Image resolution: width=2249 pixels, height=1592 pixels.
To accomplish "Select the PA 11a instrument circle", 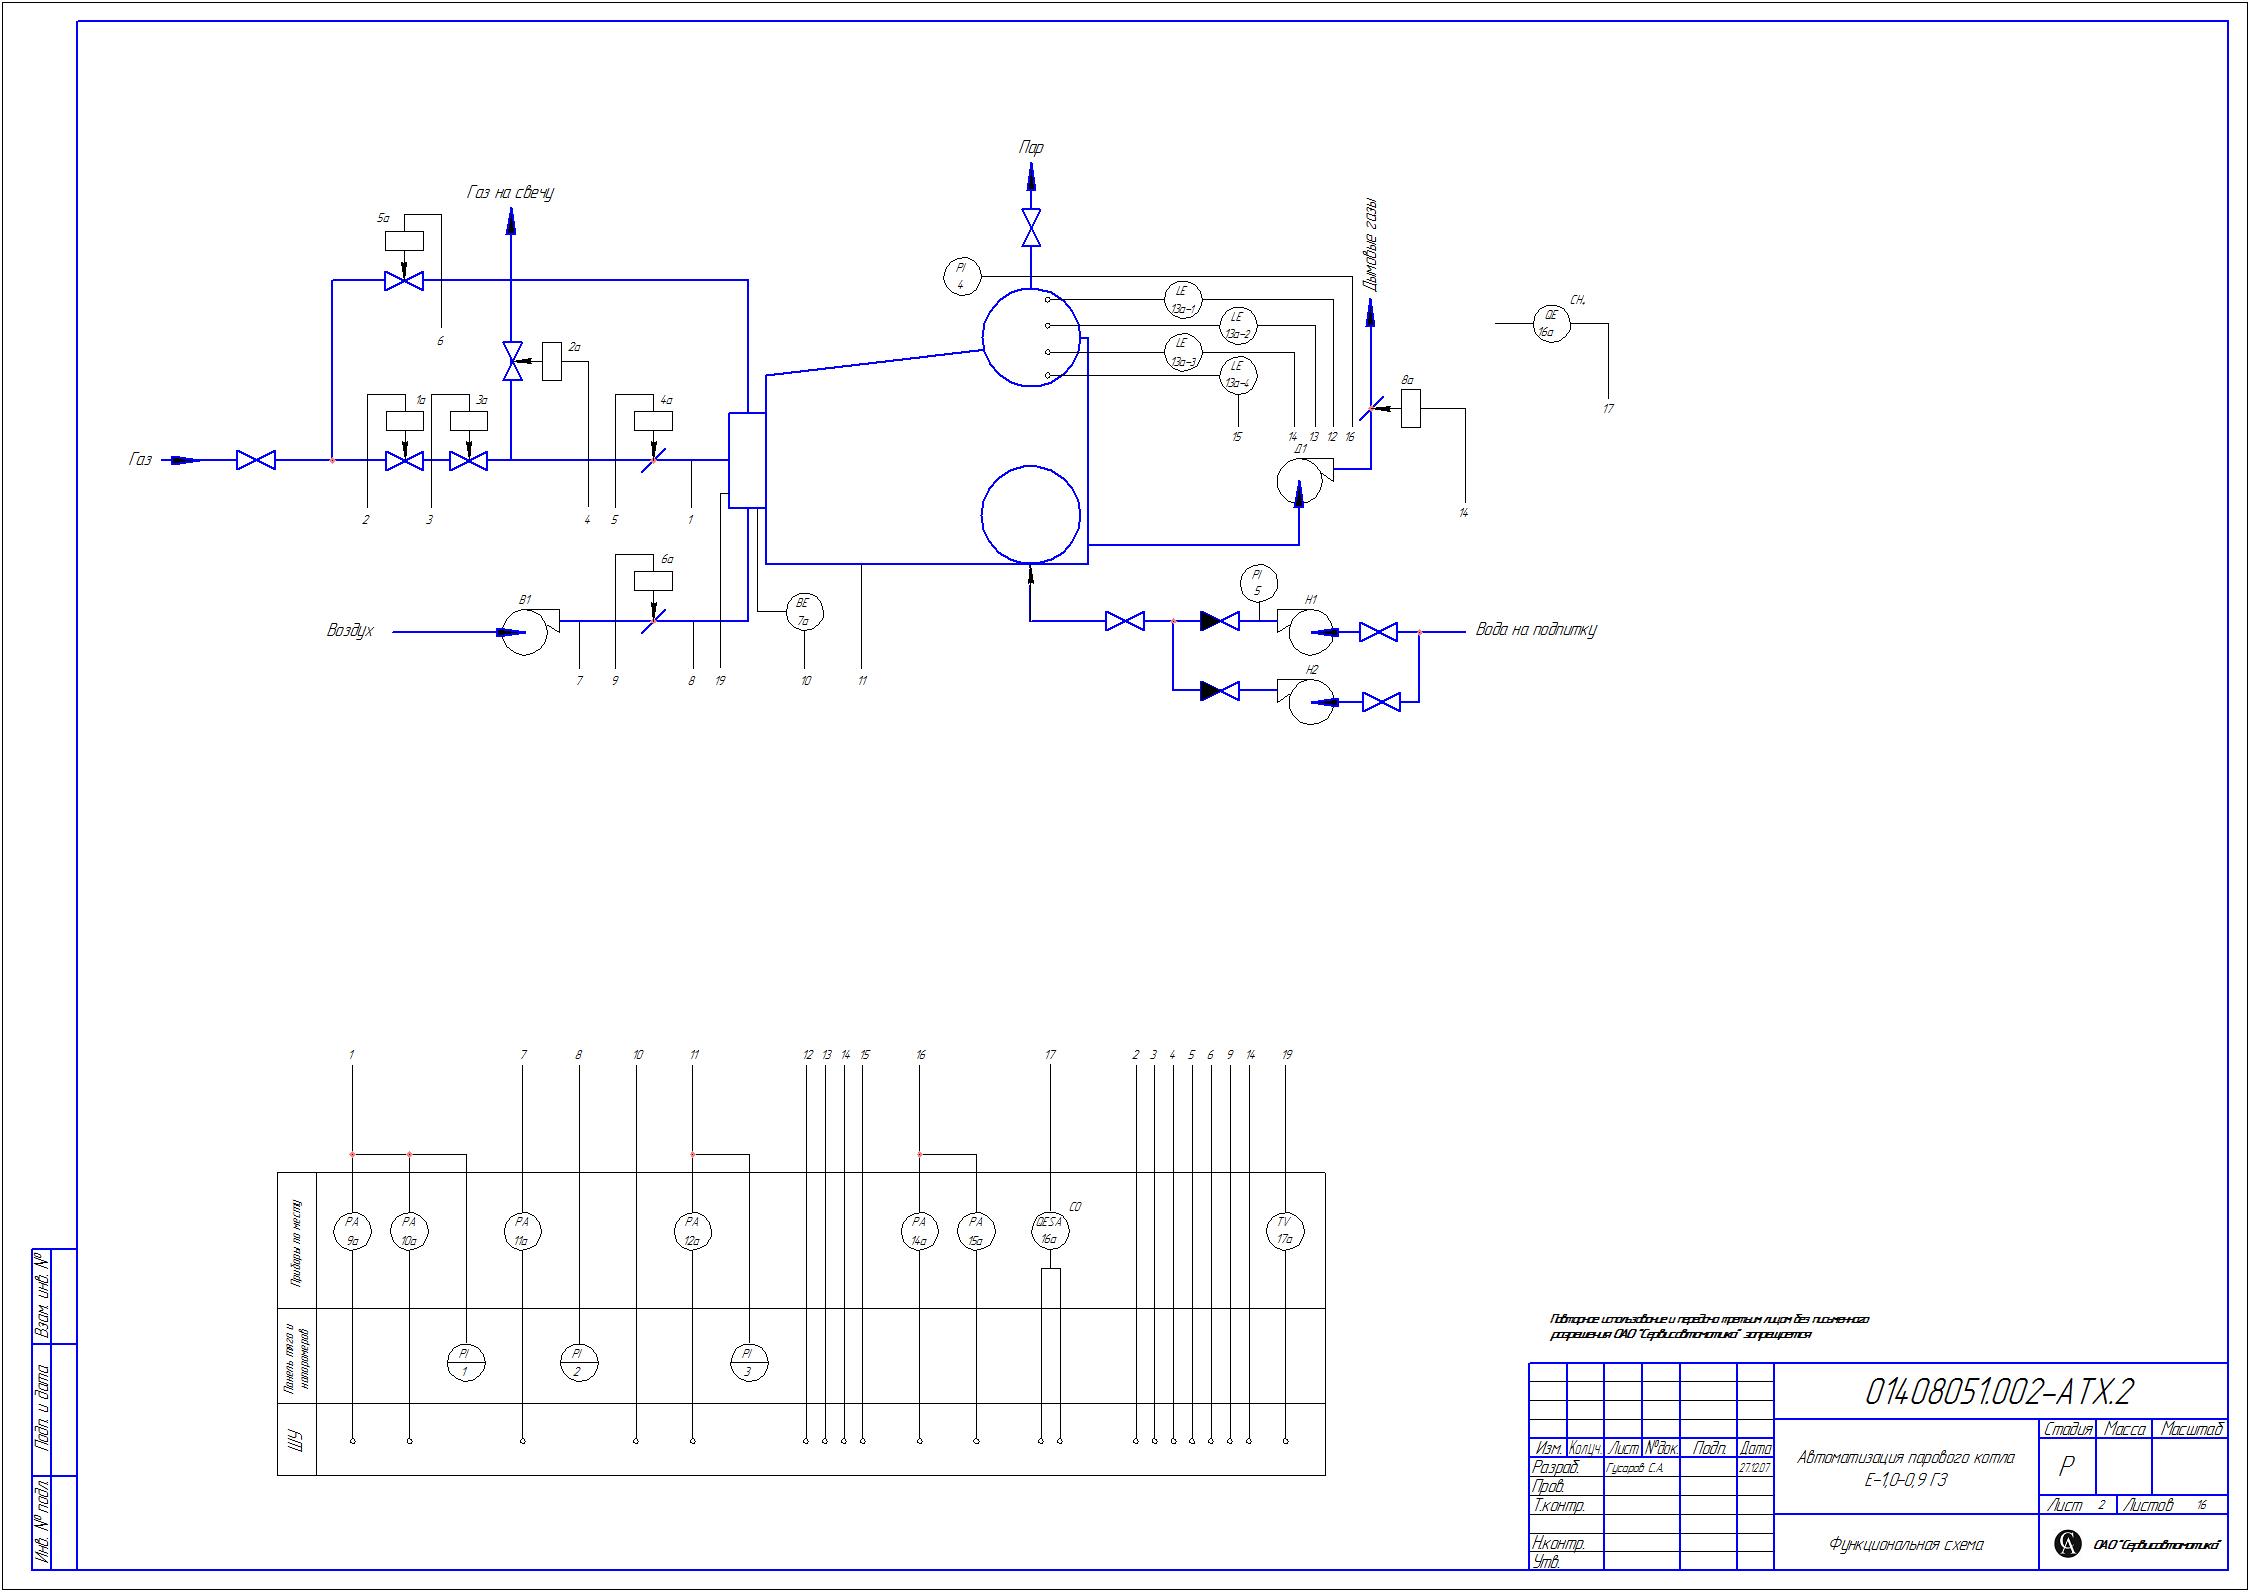I will point(522,1230).
